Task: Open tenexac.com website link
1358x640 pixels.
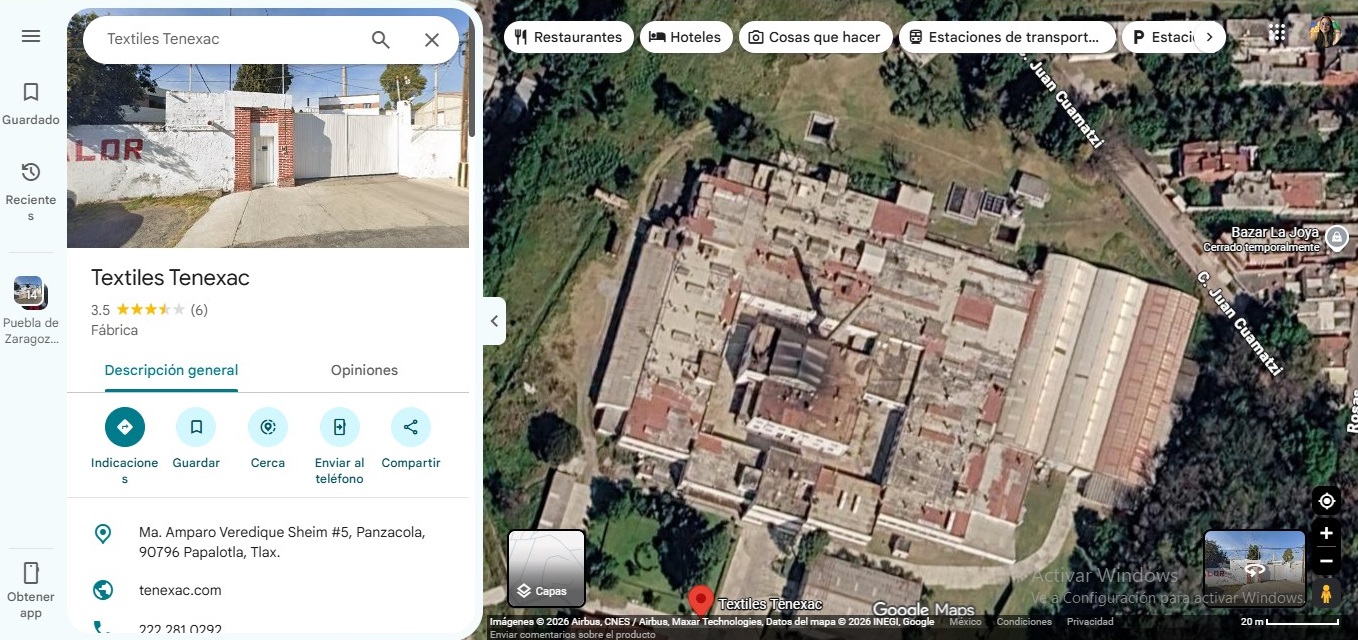Action: tap(180, 590)
